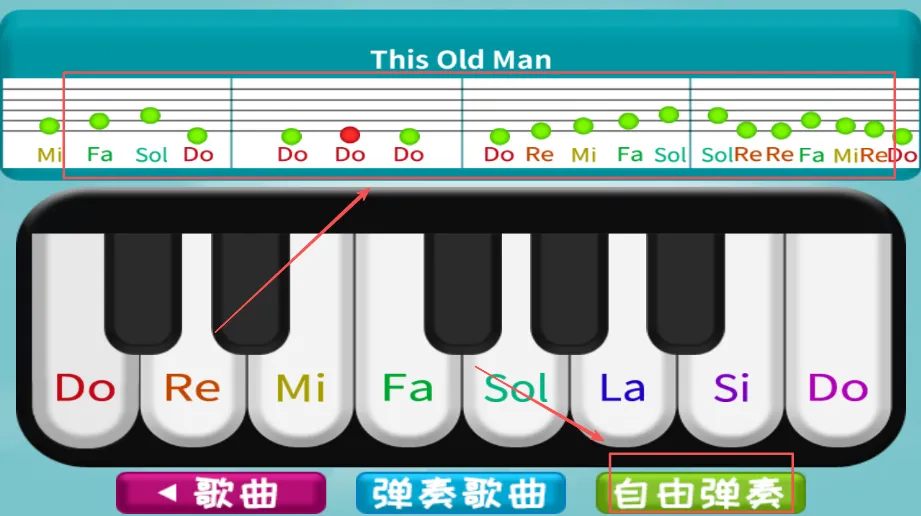
Task: Play the blue La piano key
Action: click(x=623, y=388)
